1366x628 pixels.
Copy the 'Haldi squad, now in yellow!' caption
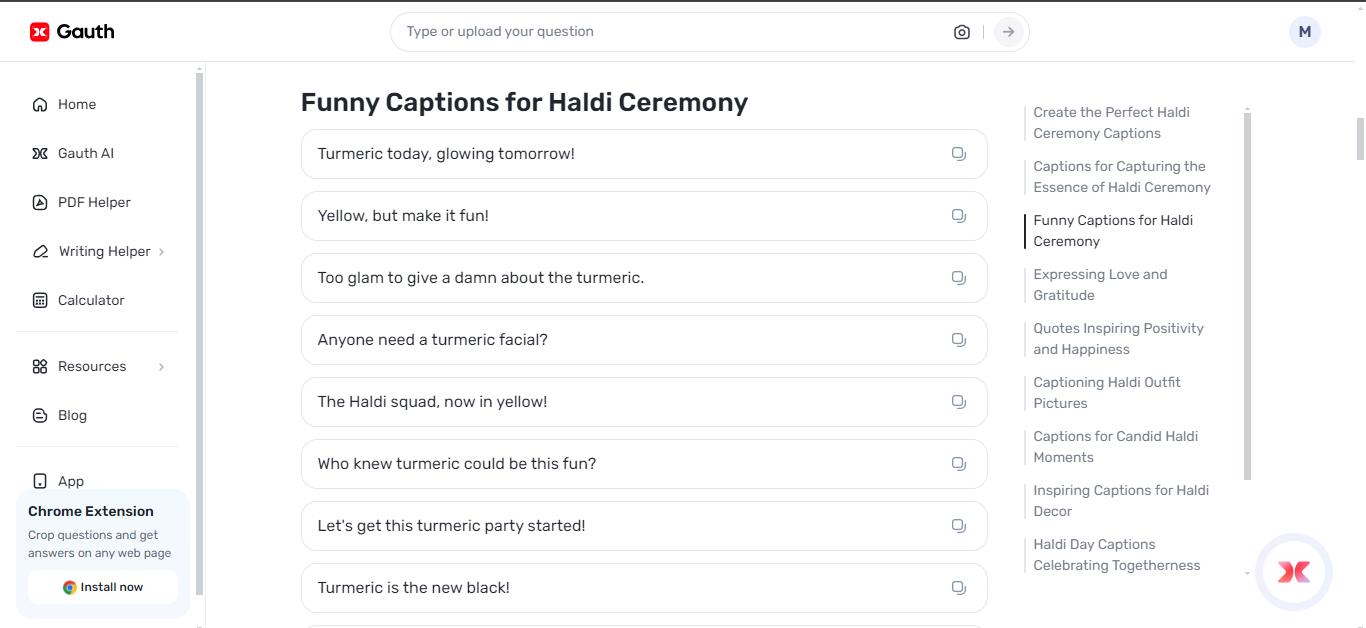tap(958, 401)
